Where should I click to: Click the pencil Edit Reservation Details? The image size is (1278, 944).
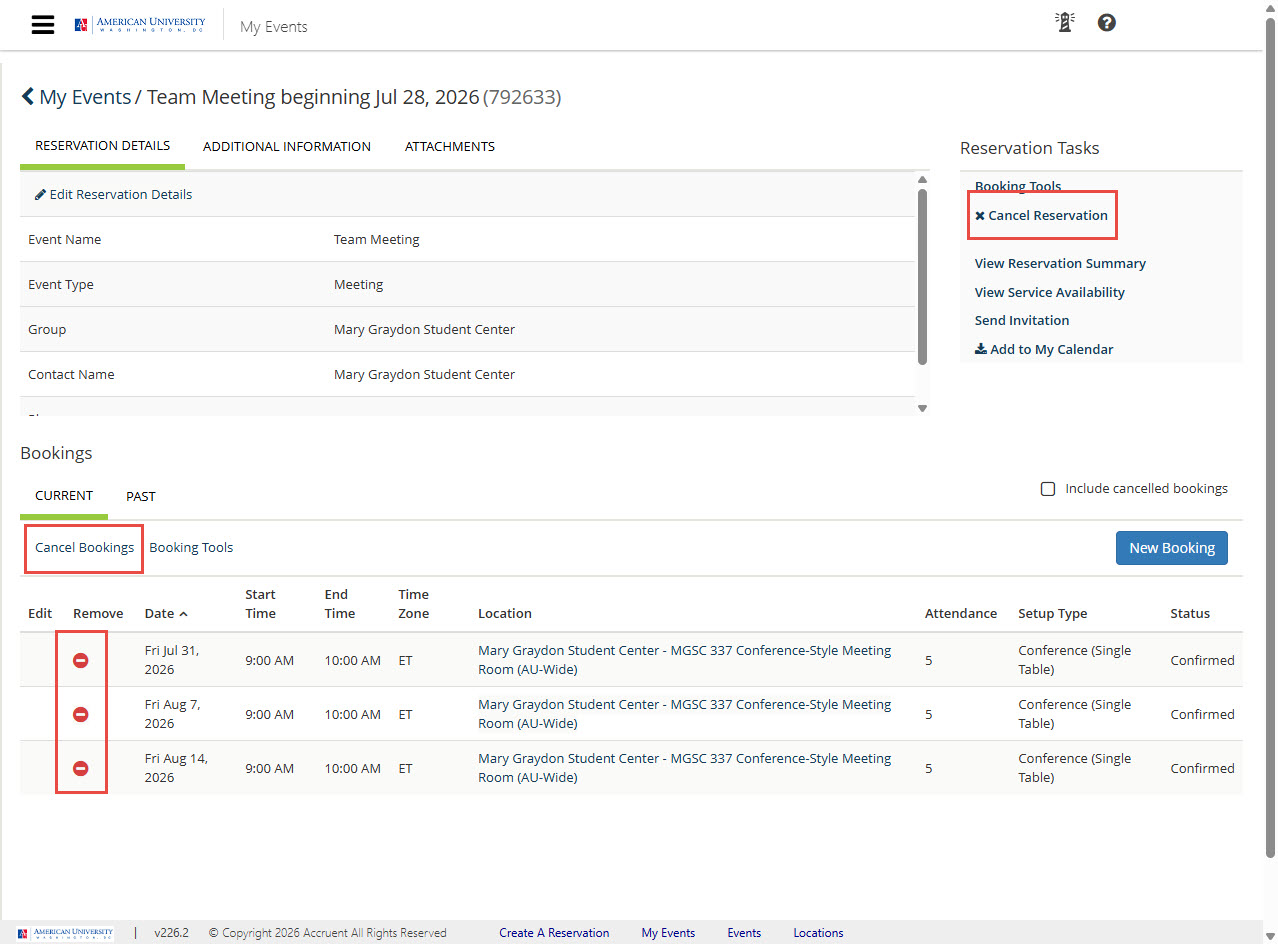[x=113, y=195]
